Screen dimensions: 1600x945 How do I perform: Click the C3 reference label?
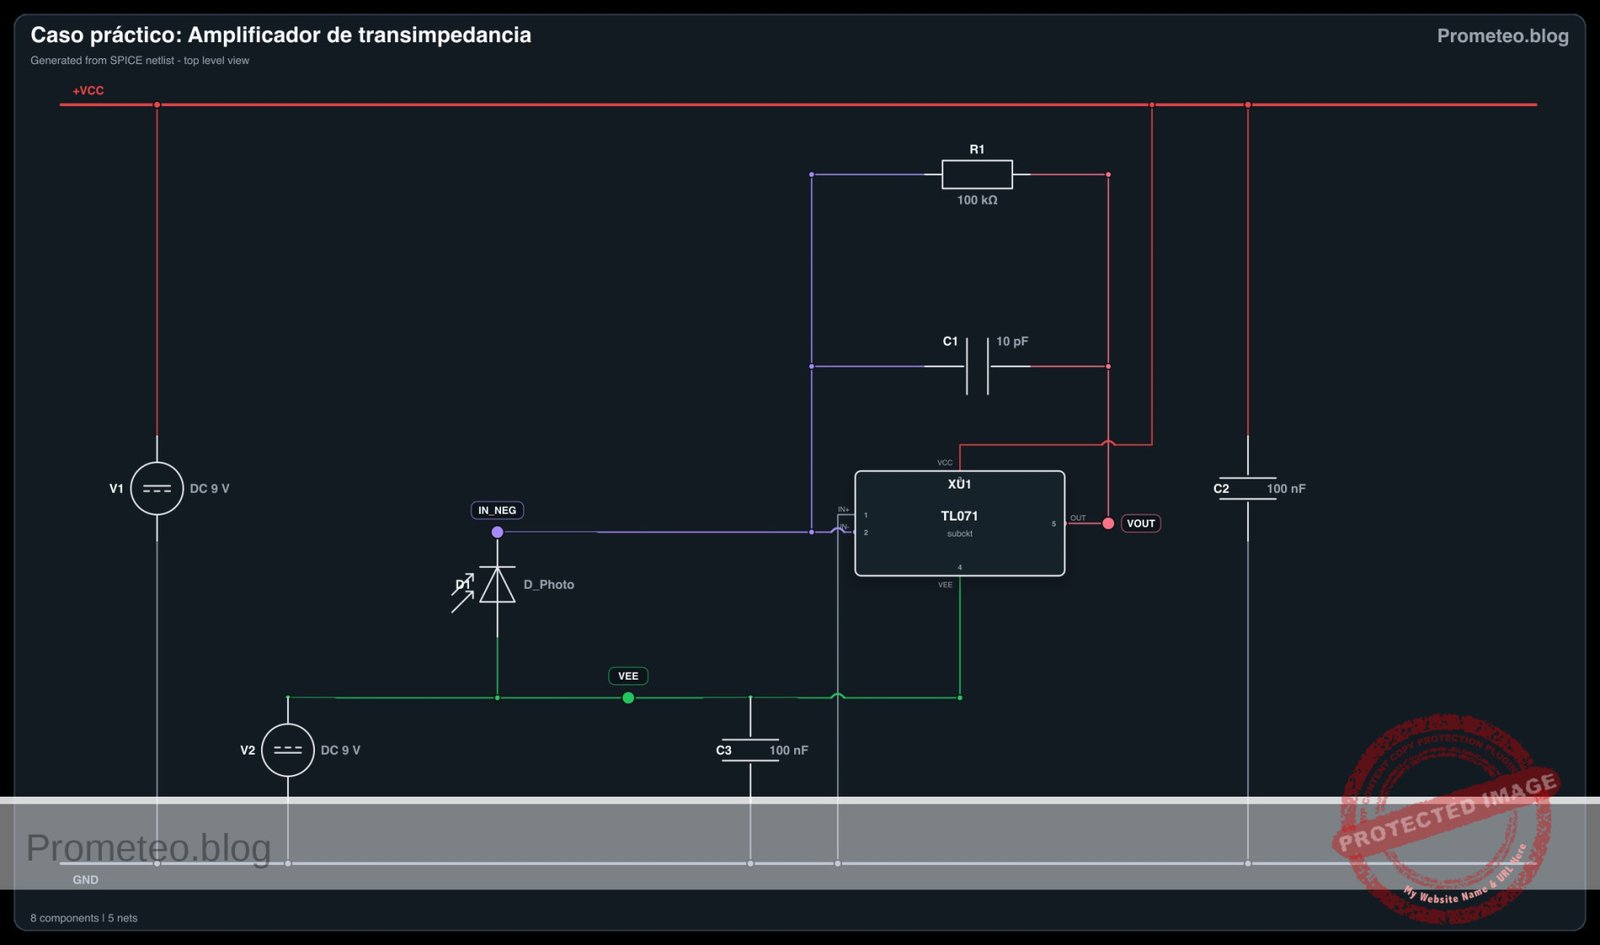tap(724, 750)
